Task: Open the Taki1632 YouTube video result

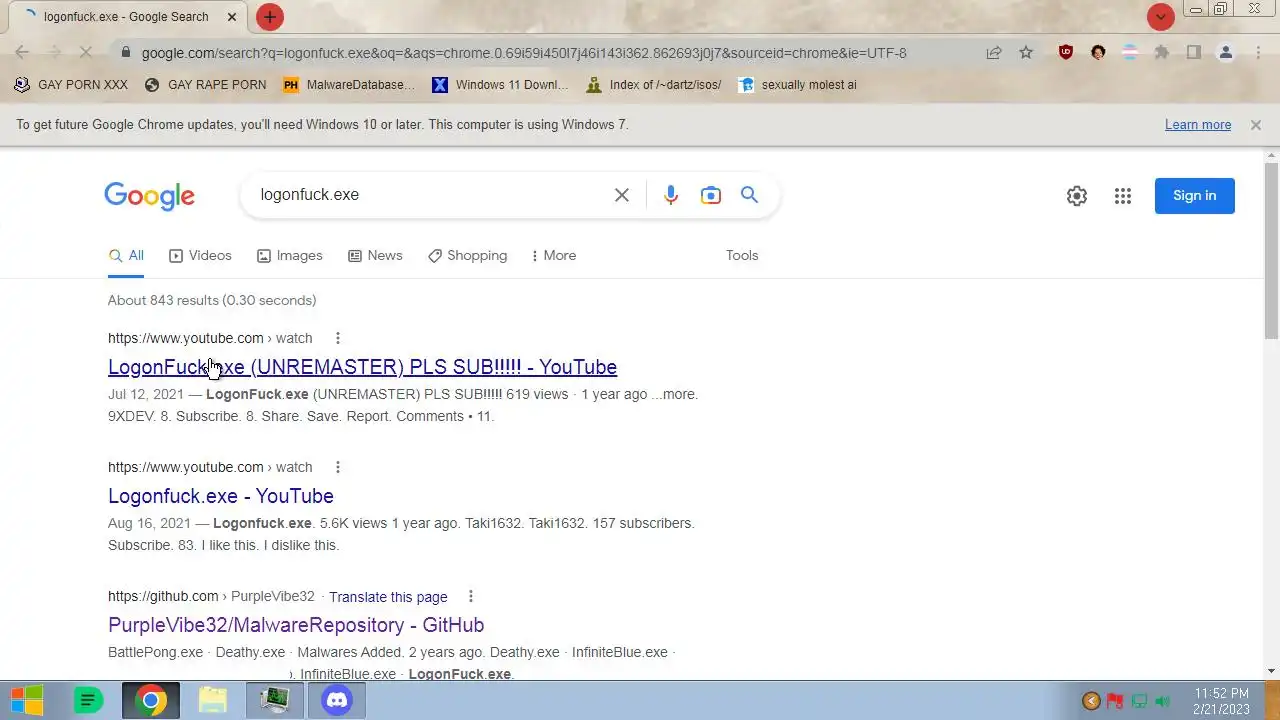Action: [x=221, y=496]
